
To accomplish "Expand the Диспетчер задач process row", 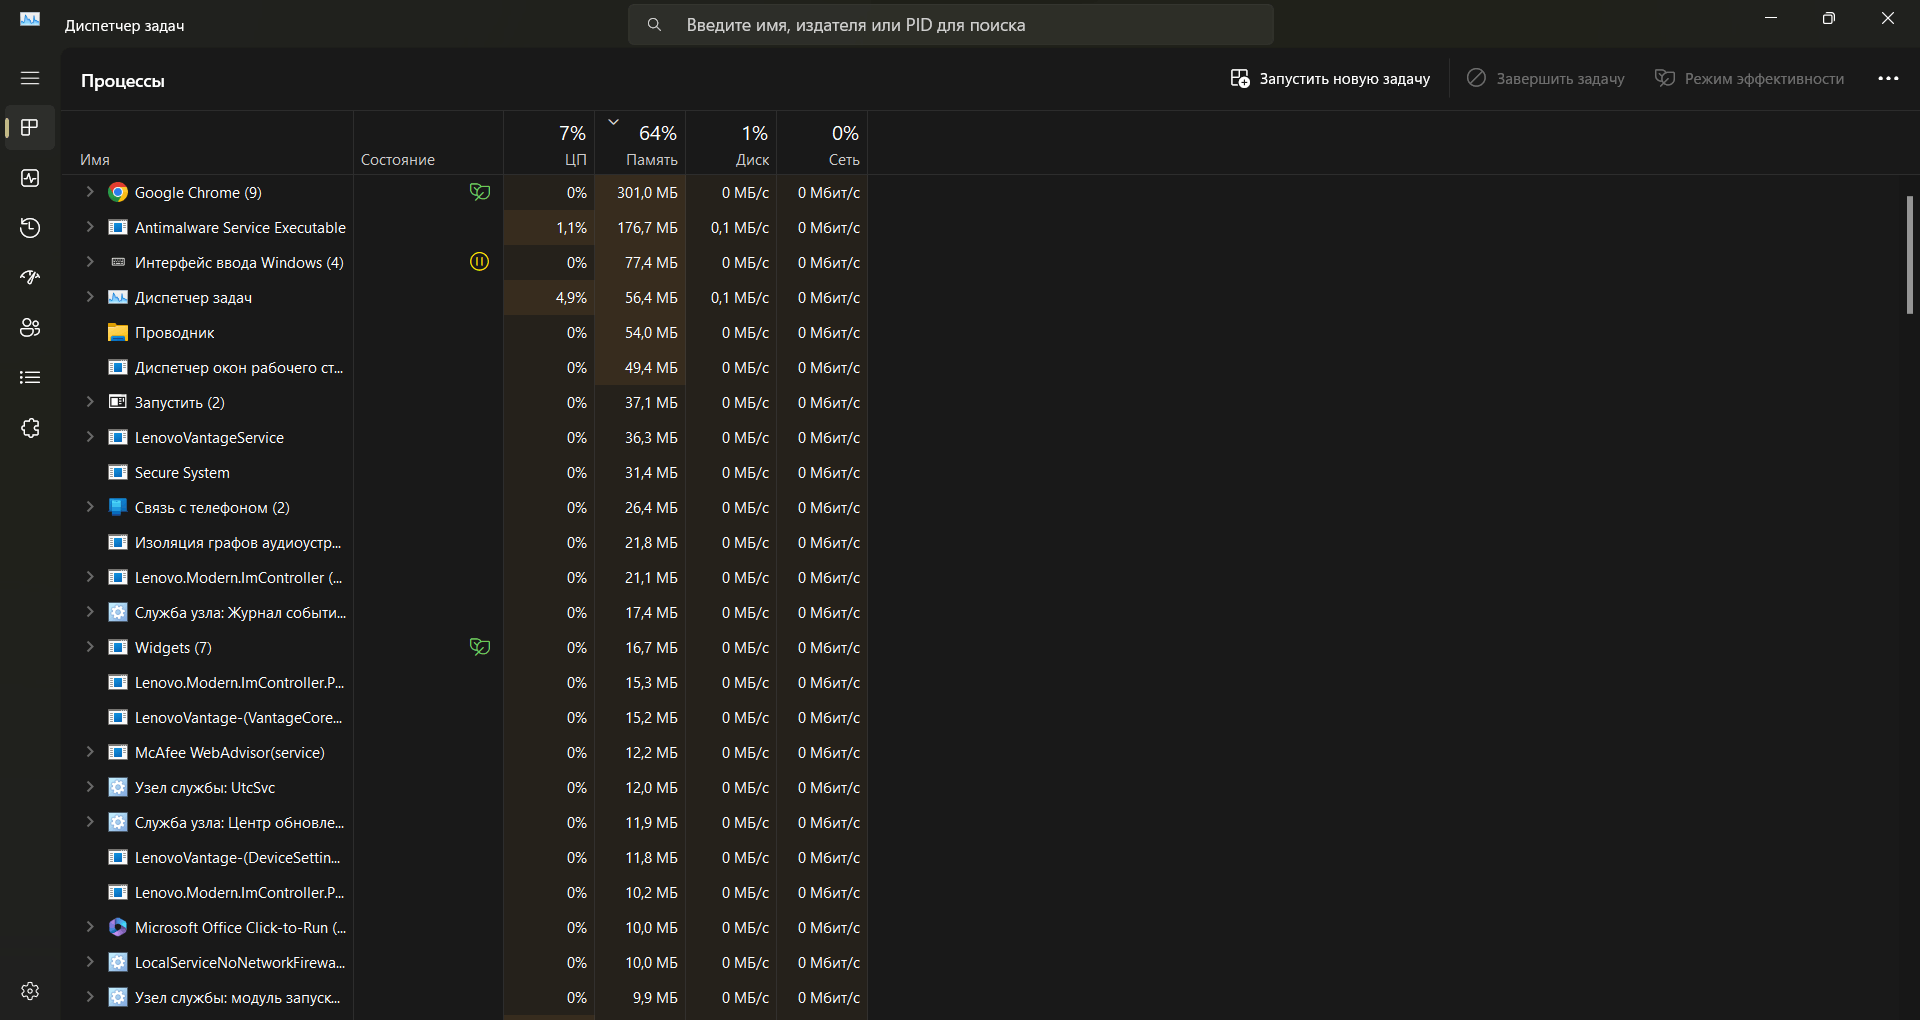I will point(90,297).
